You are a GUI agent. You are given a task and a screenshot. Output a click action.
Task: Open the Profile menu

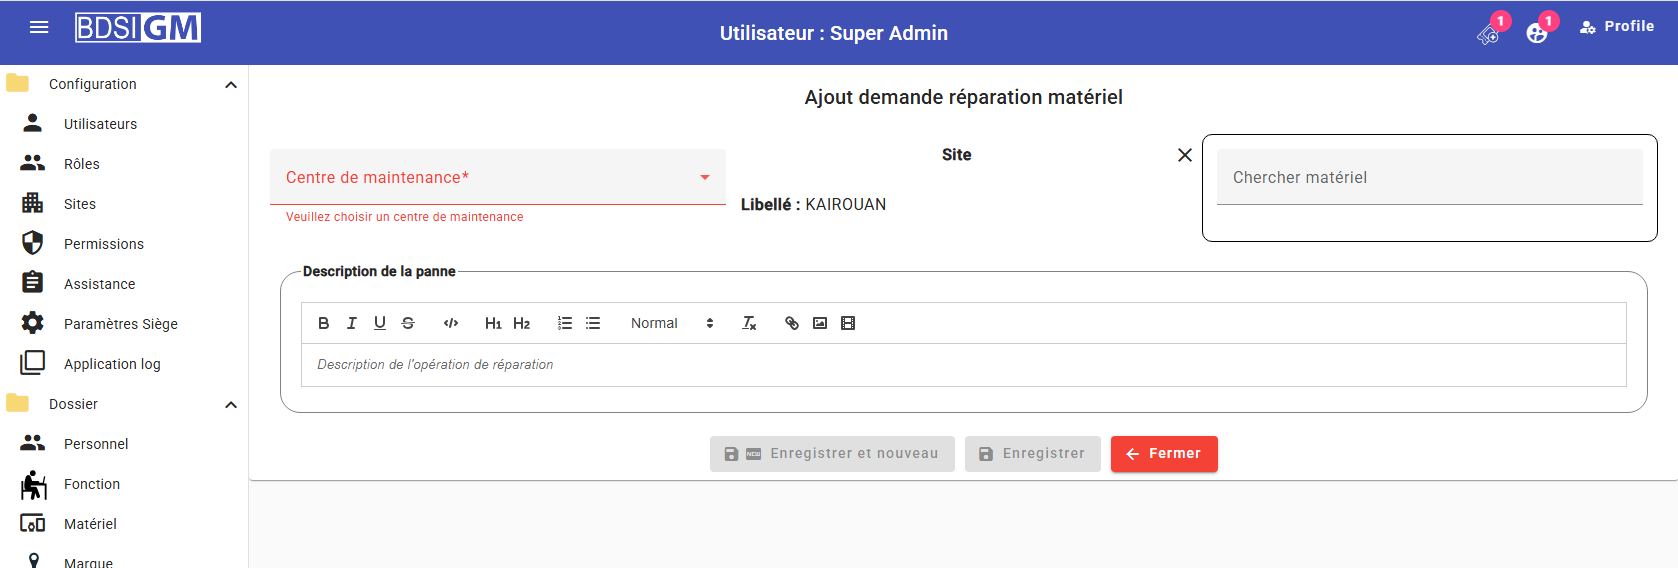click(x=1617, y=27)
